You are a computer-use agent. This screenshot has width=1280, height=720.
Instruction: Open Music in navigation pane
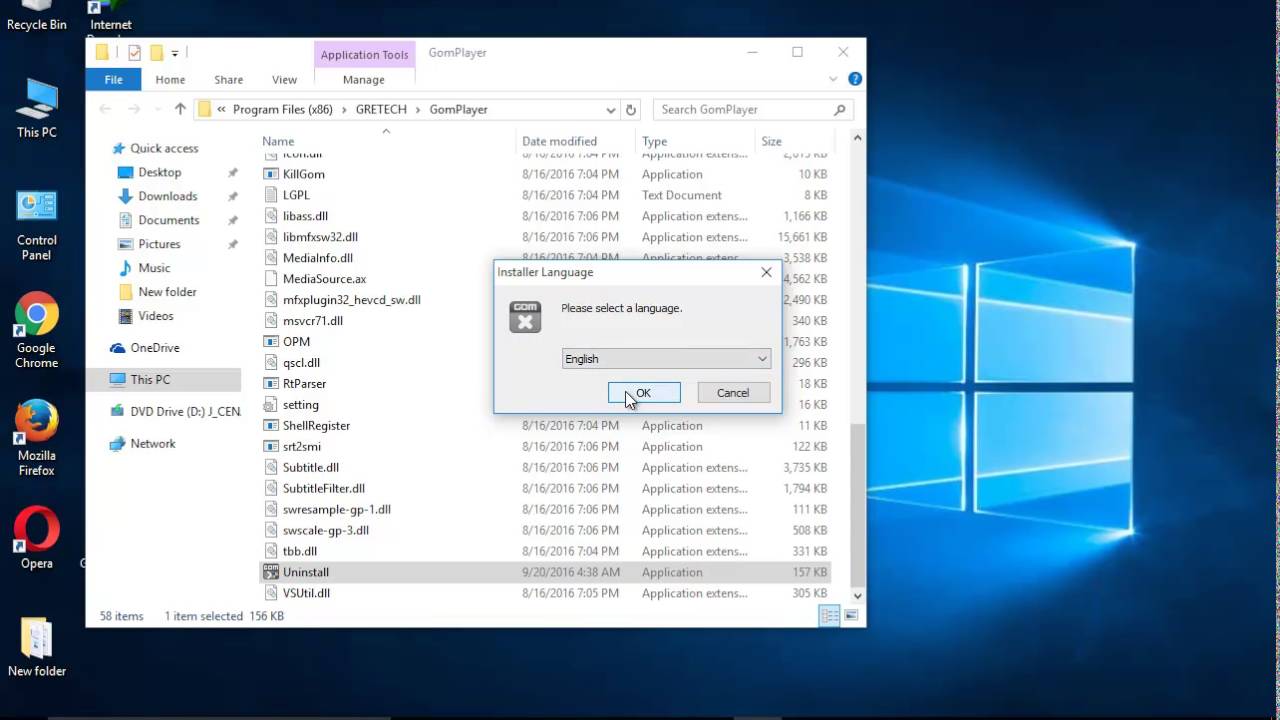[154, 268]
